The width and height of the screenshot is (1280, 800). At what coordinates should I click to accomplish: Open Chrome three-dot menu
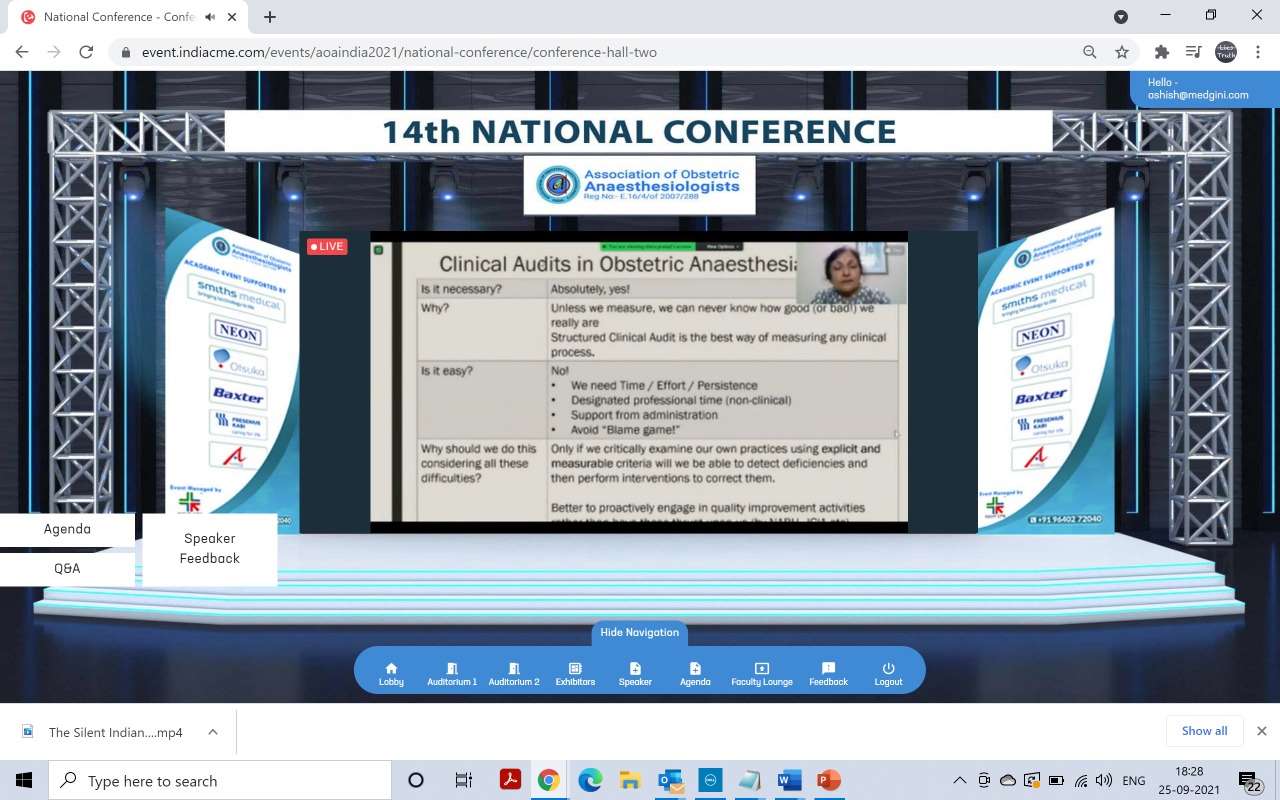(1257, 52)
